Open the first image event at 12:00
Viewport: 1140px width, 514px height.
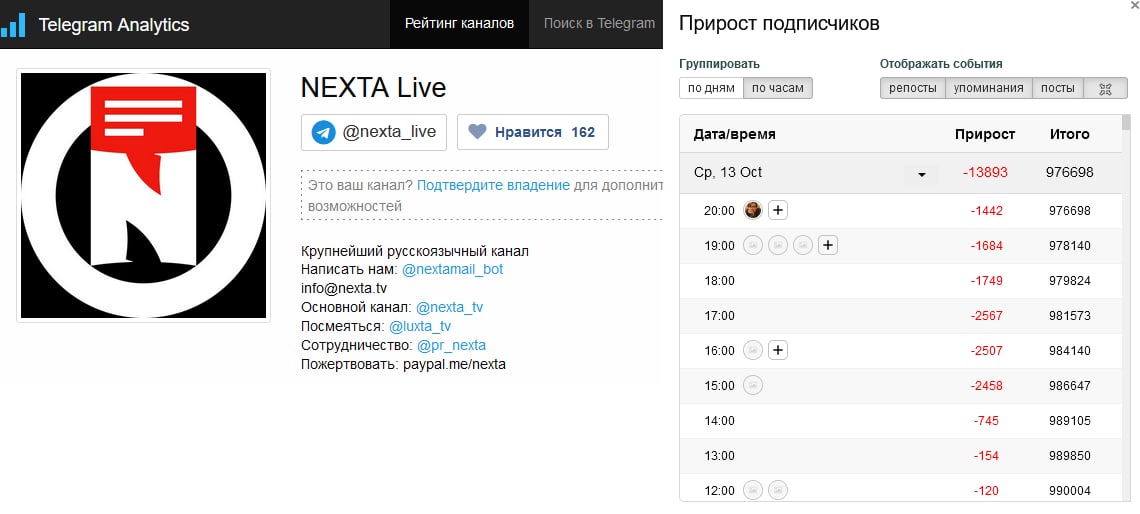click(753, 490)
